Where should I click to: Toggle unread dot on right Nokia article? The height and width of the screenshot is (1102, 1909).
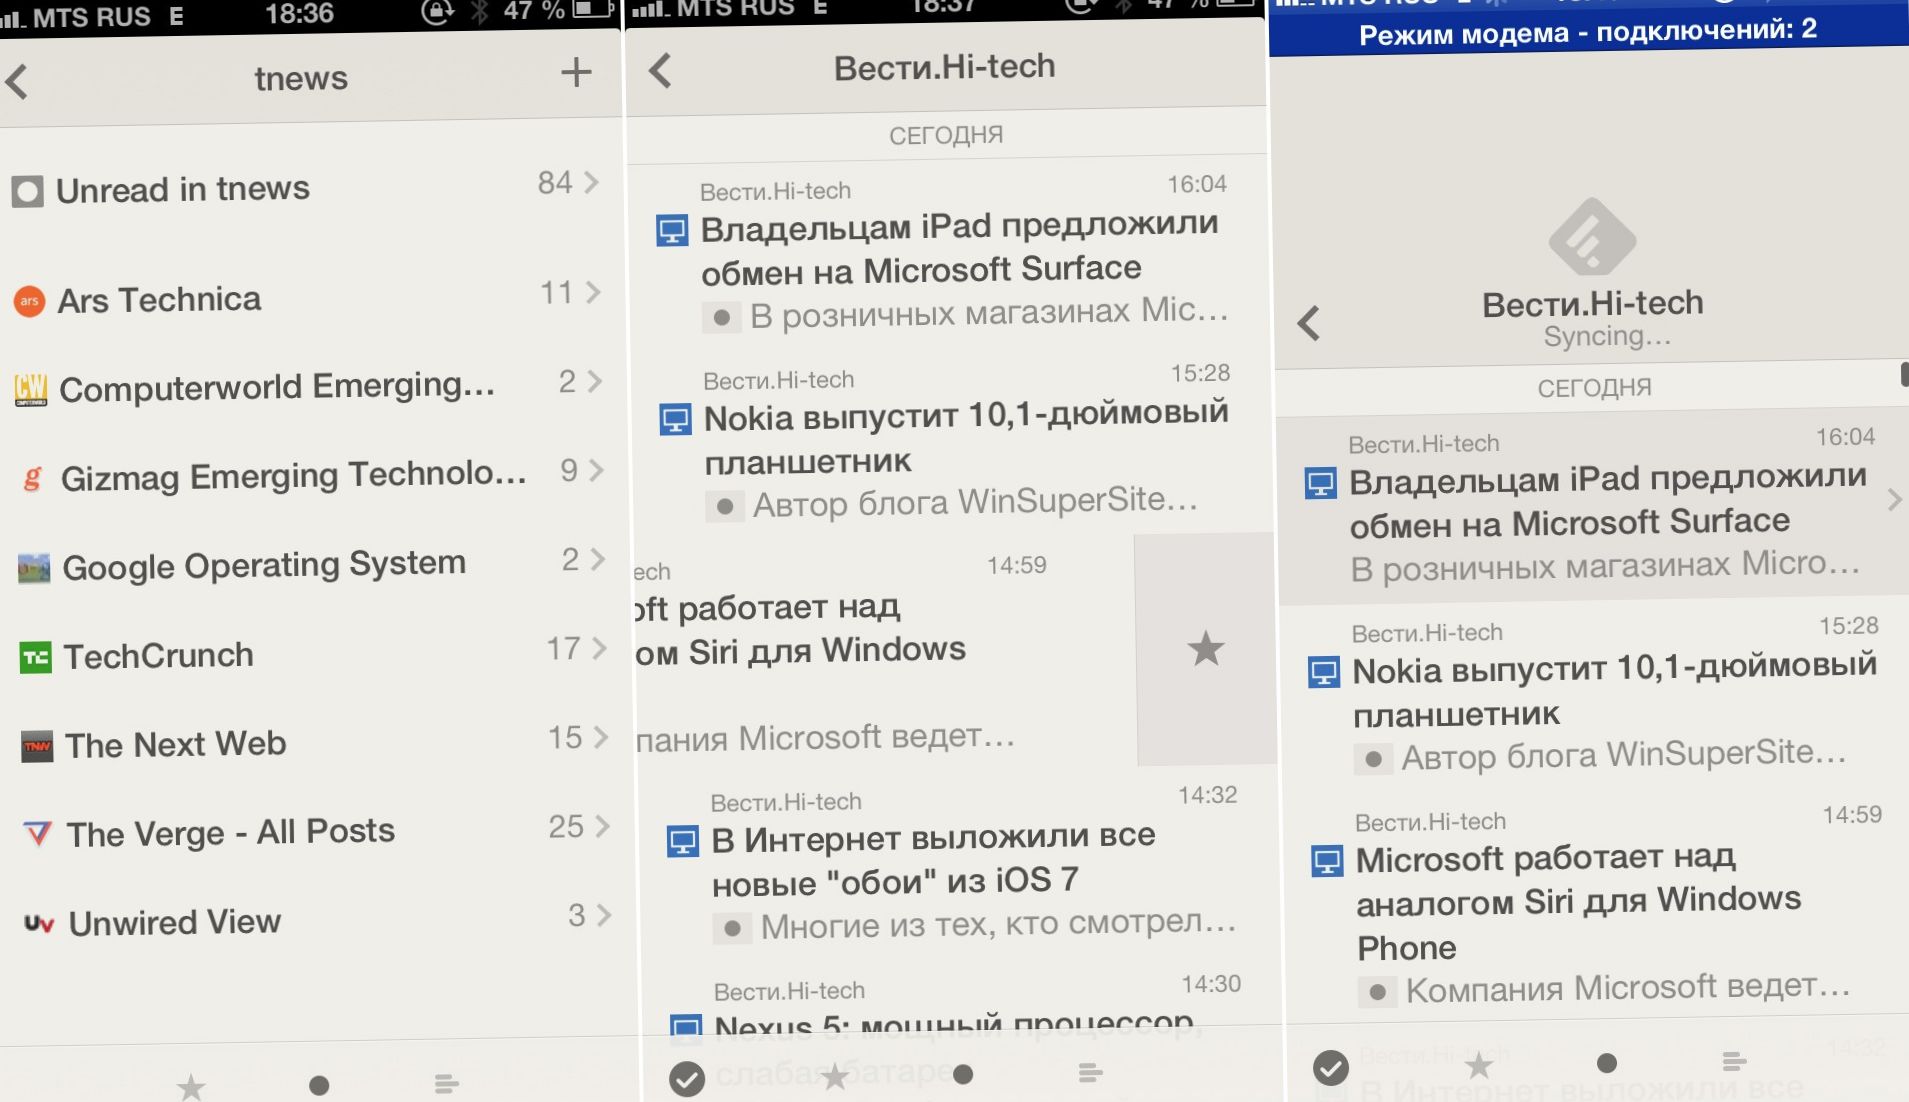click(1373, 760)
